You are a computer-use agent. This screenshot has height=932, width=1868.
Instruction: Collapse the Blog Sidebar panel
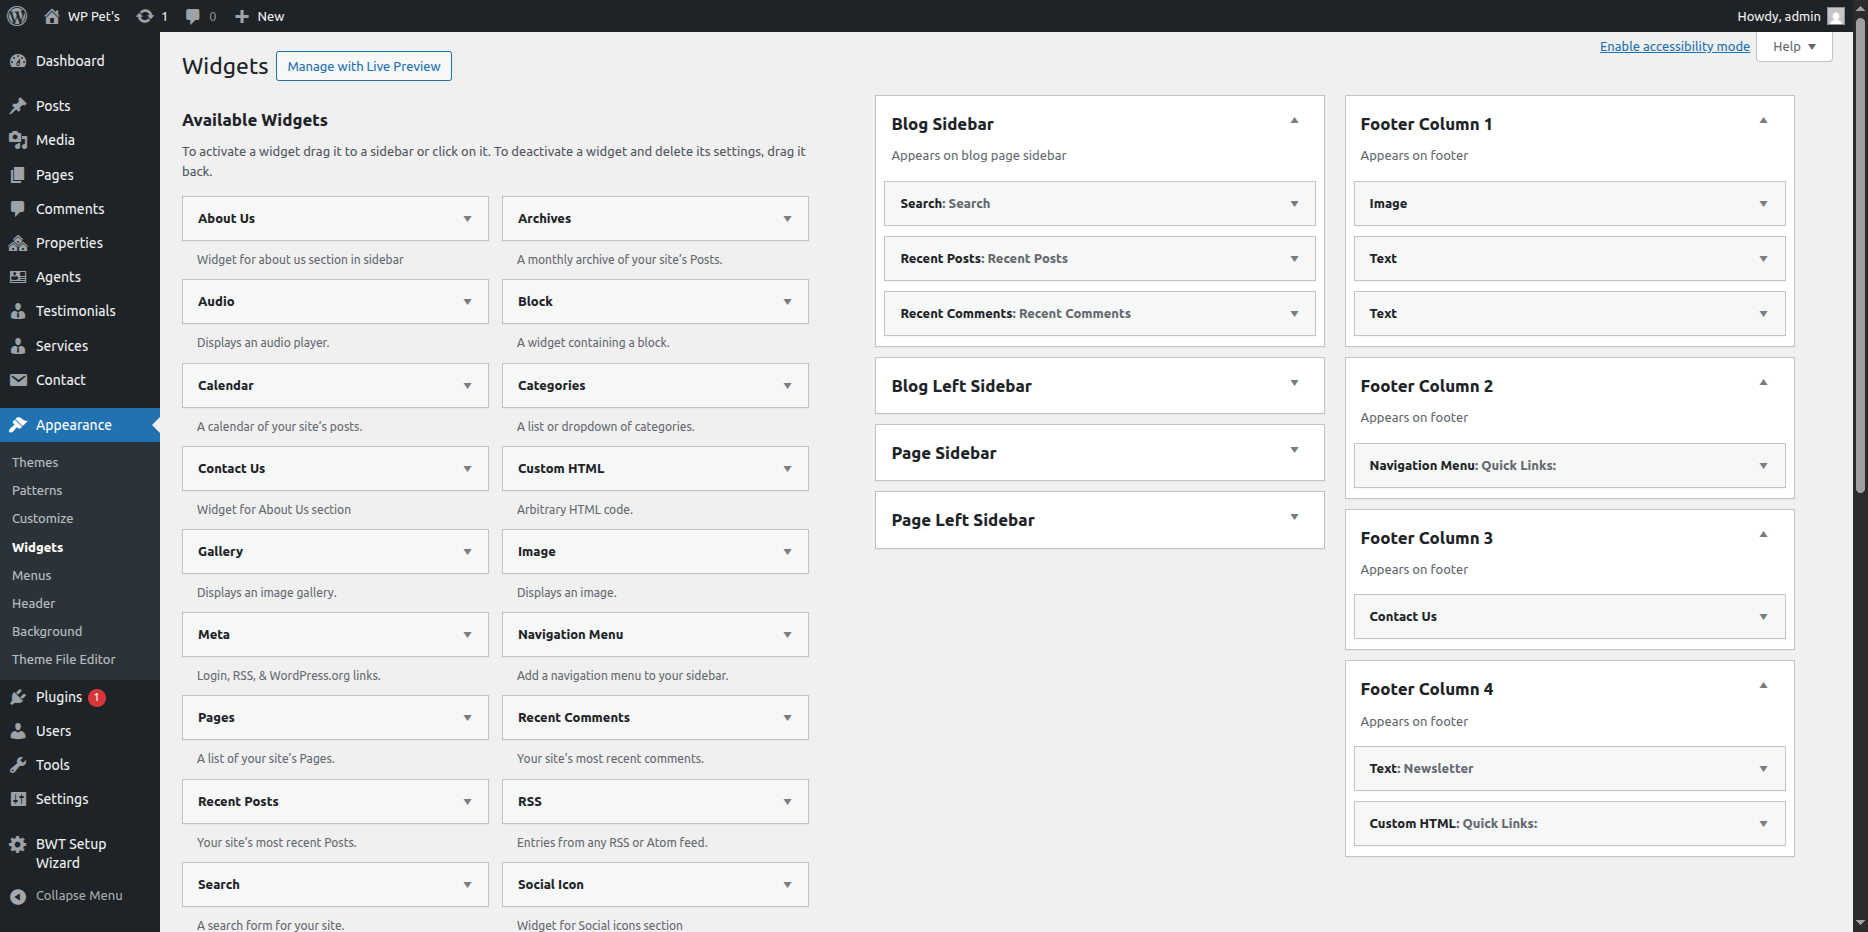(x=1294, y=121)
